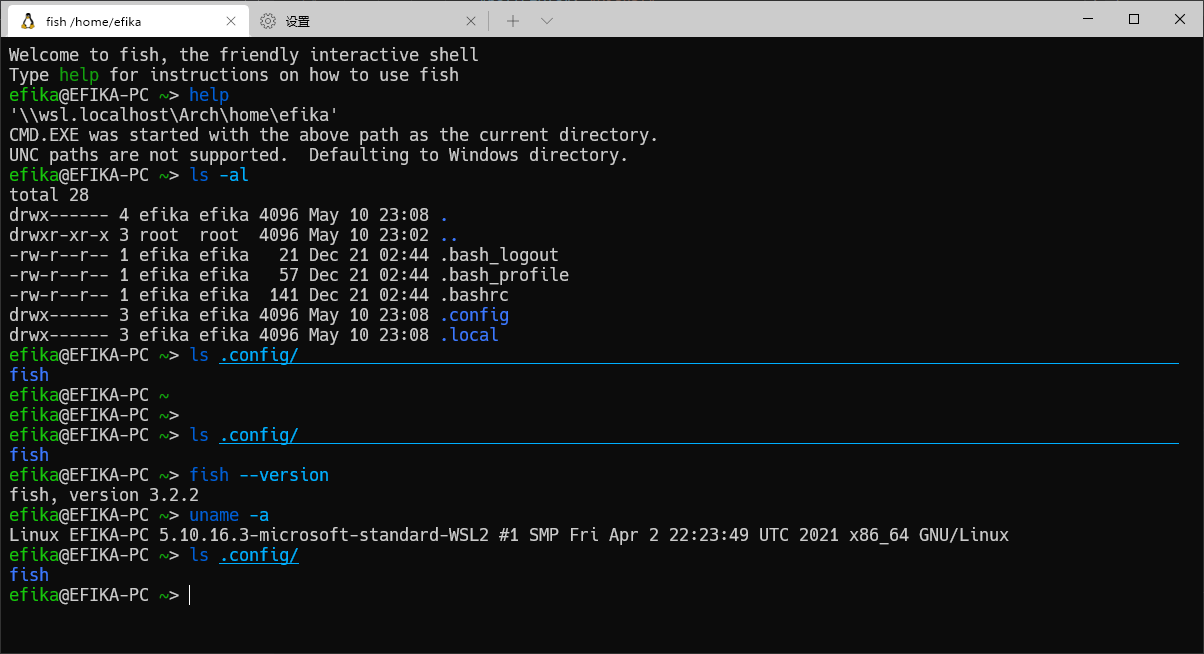Click the 'total 28' output line
Image resolution: width=1204 pixels, height=654 pixels.
[49, 195]
